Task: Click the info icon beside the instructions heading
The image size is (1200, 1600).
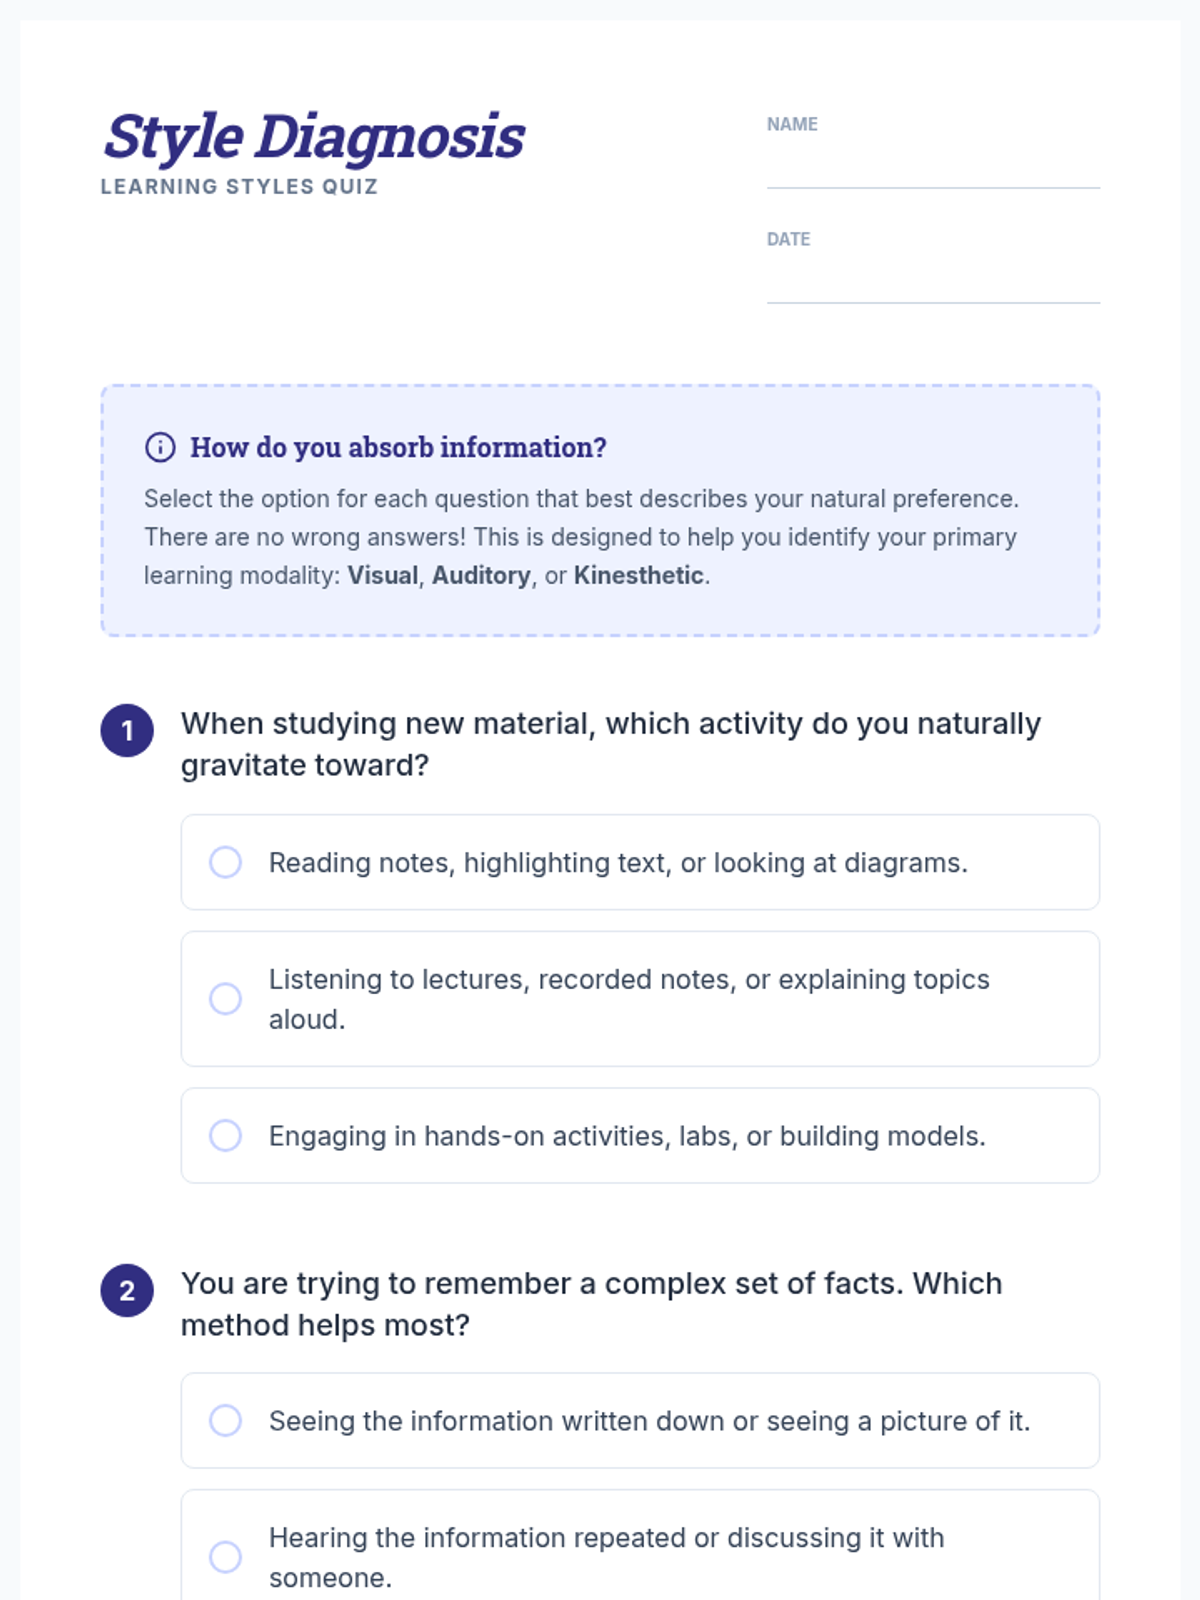Action: (160, 447)
